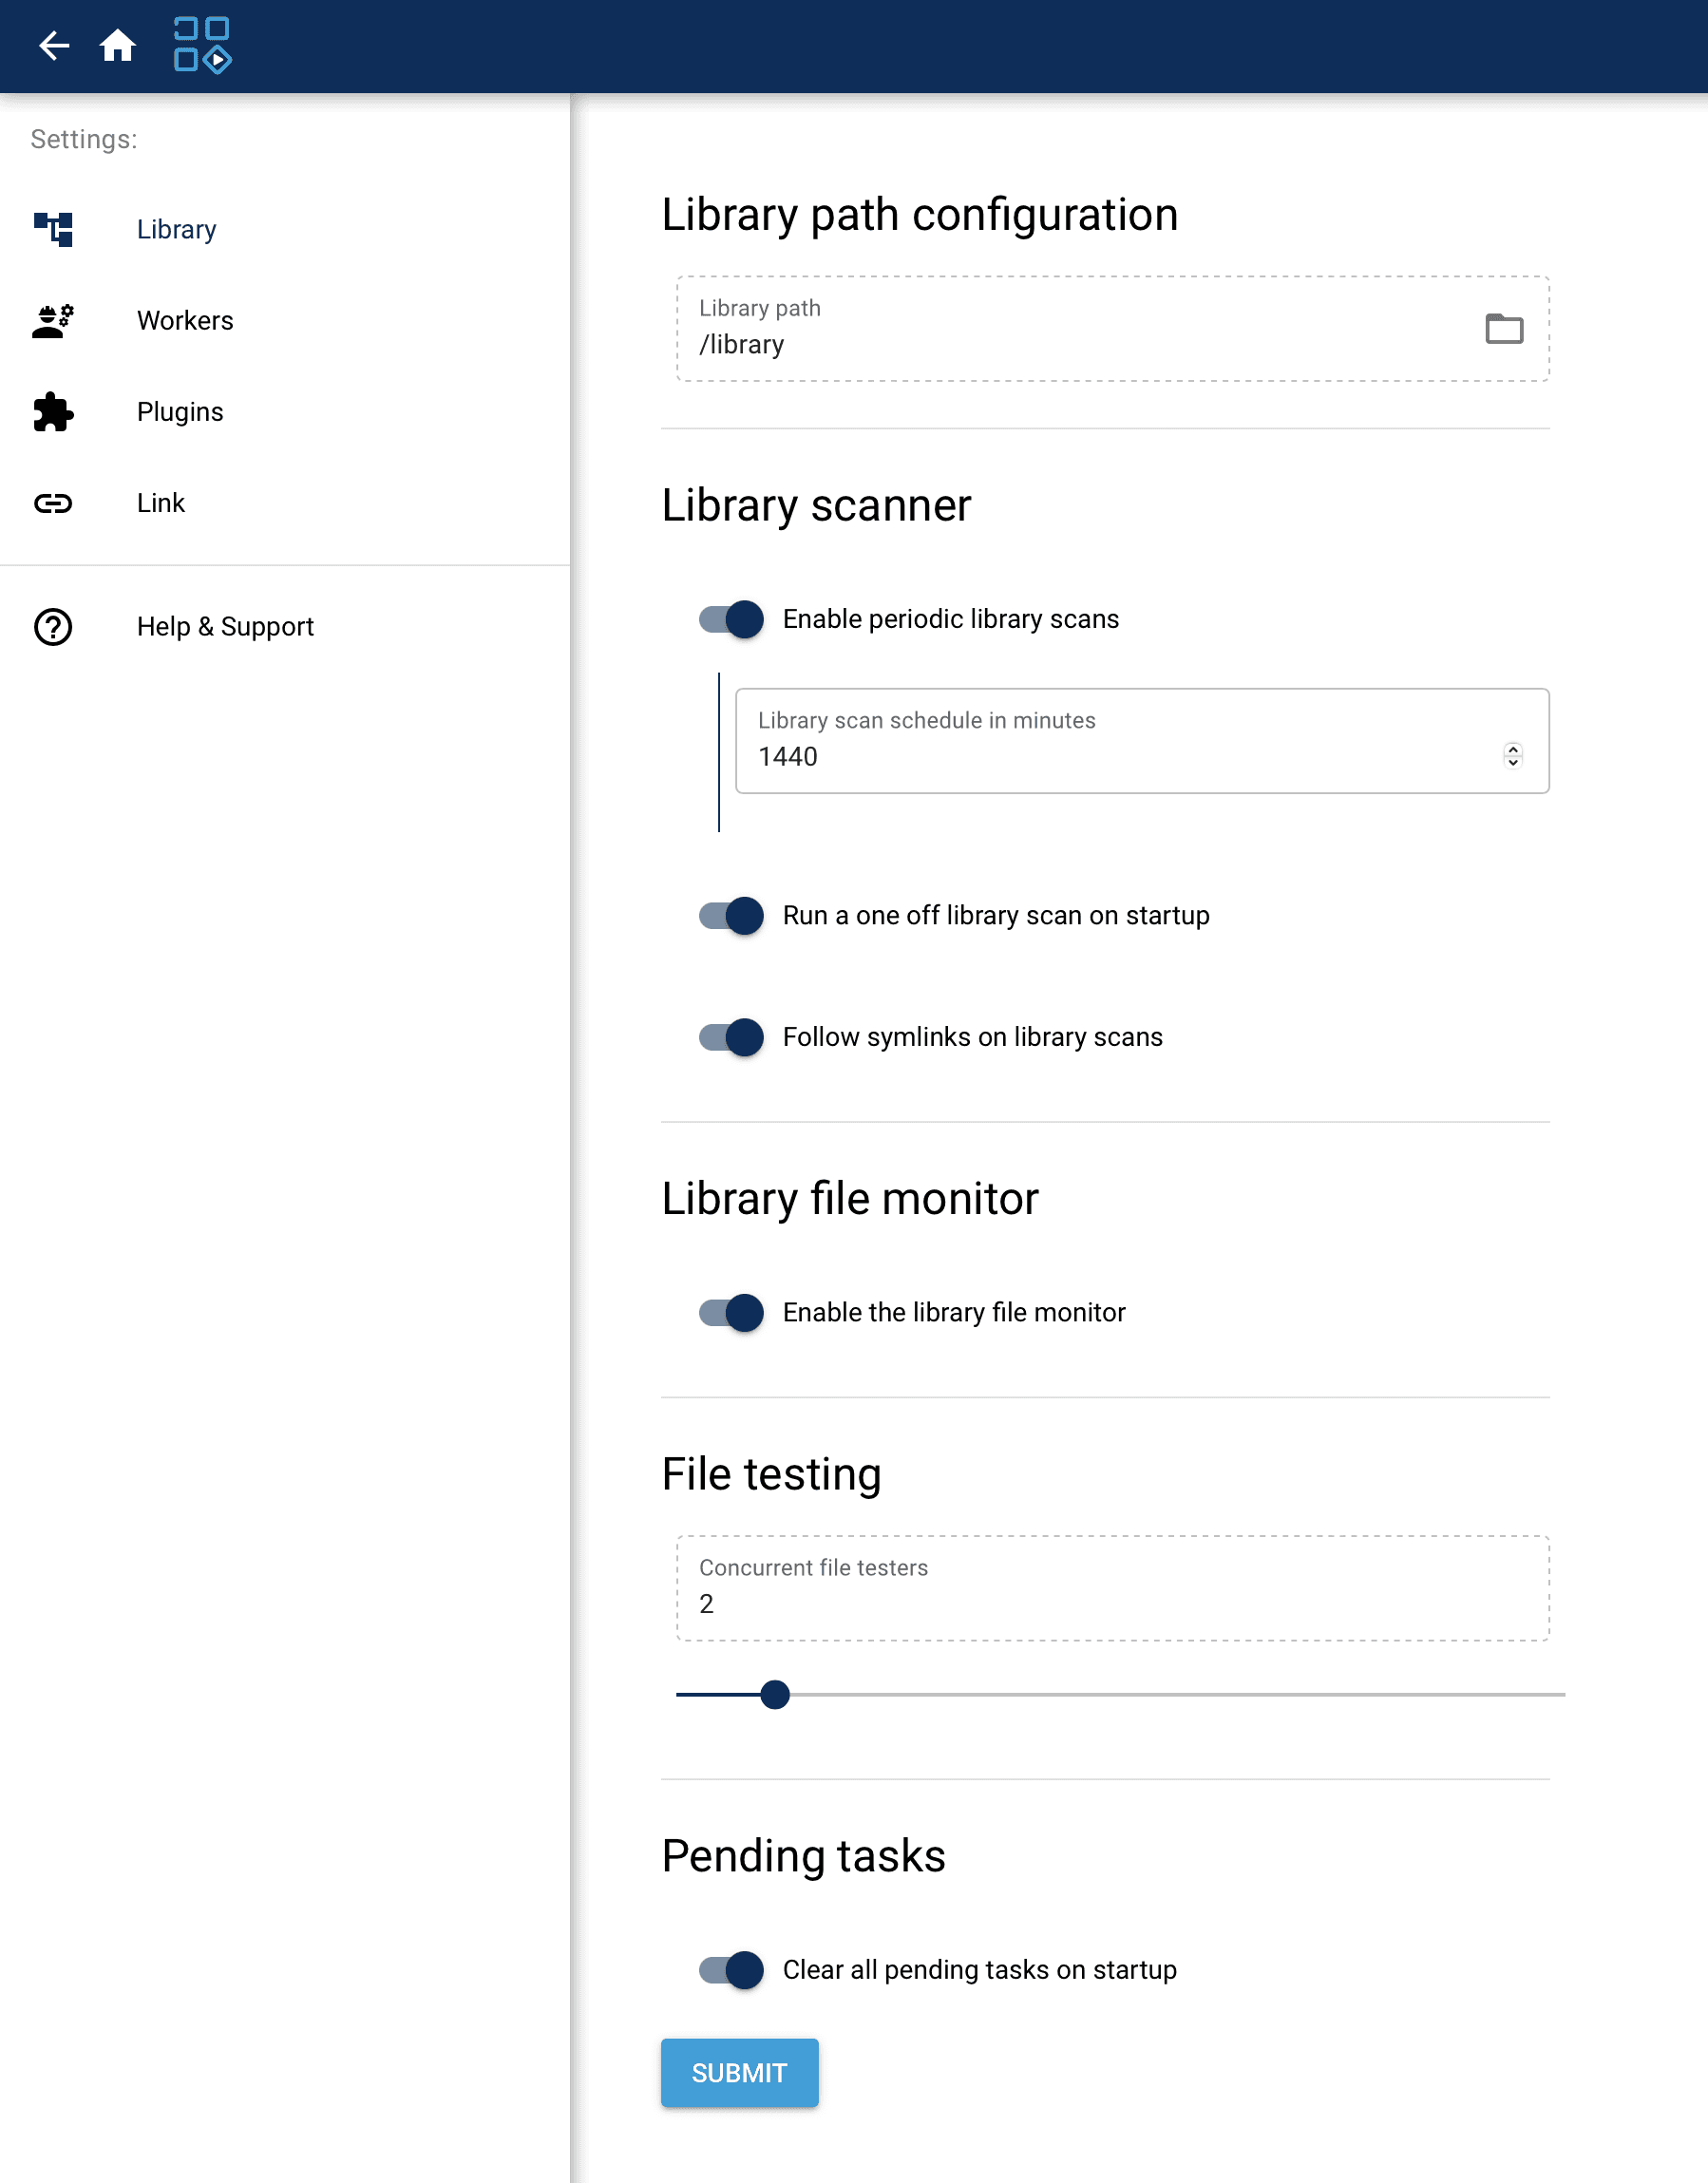Disable the library file monitor
1708x2183 pixels.
[731, 1313]
